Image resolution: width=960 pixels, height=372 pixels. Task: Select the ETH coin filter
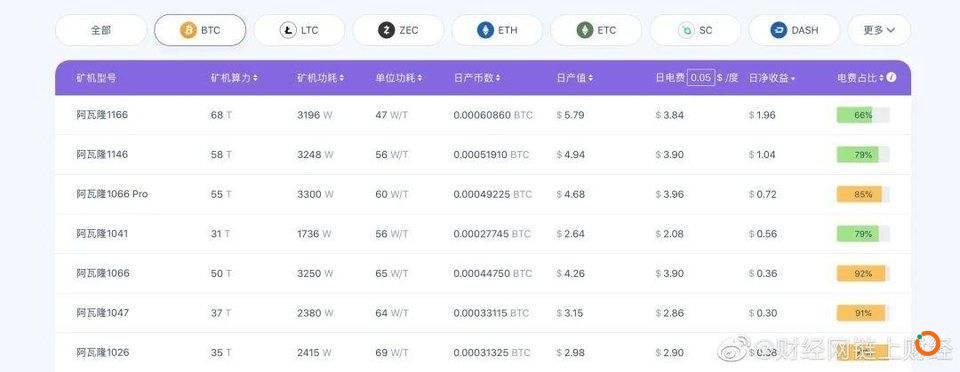[497, 30]
